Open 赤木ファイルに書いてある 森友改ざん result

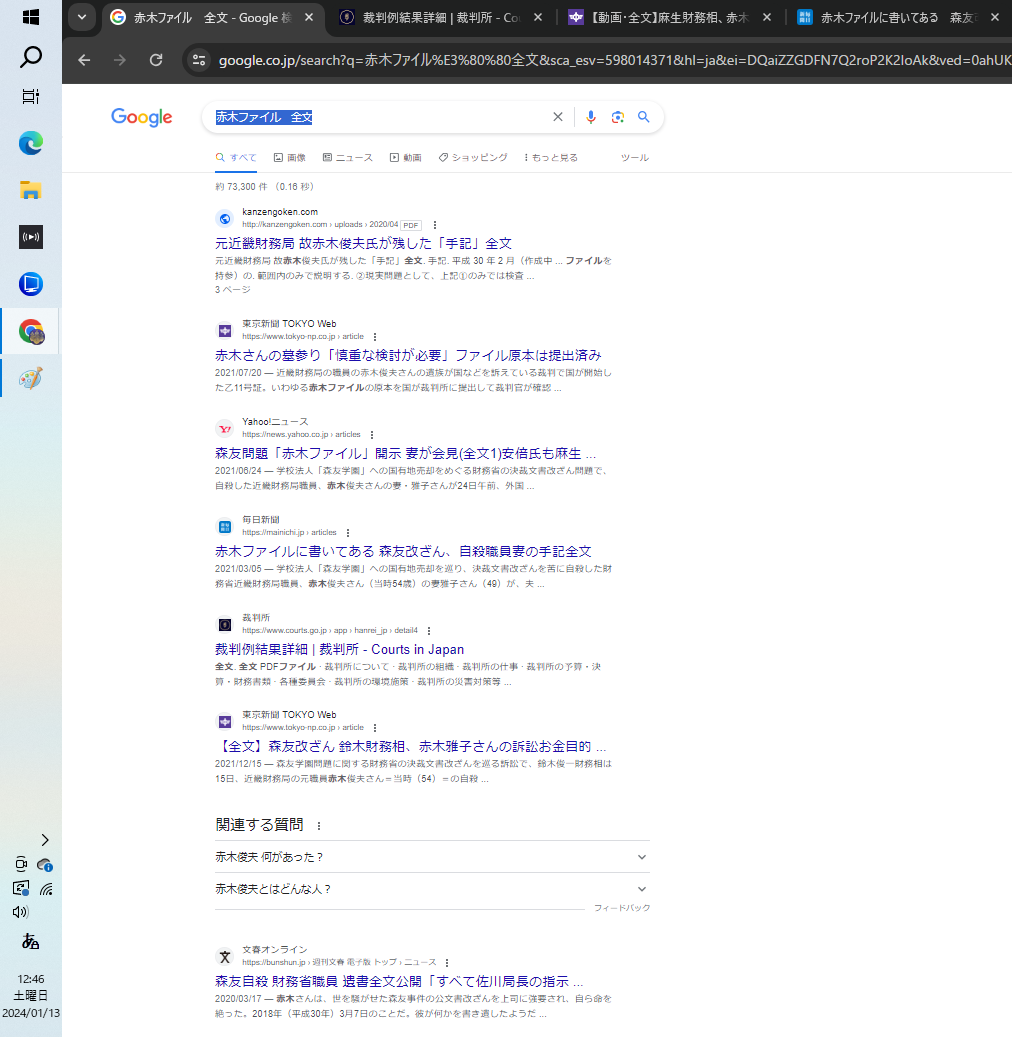pyautogui.click(x=403, y=552)
